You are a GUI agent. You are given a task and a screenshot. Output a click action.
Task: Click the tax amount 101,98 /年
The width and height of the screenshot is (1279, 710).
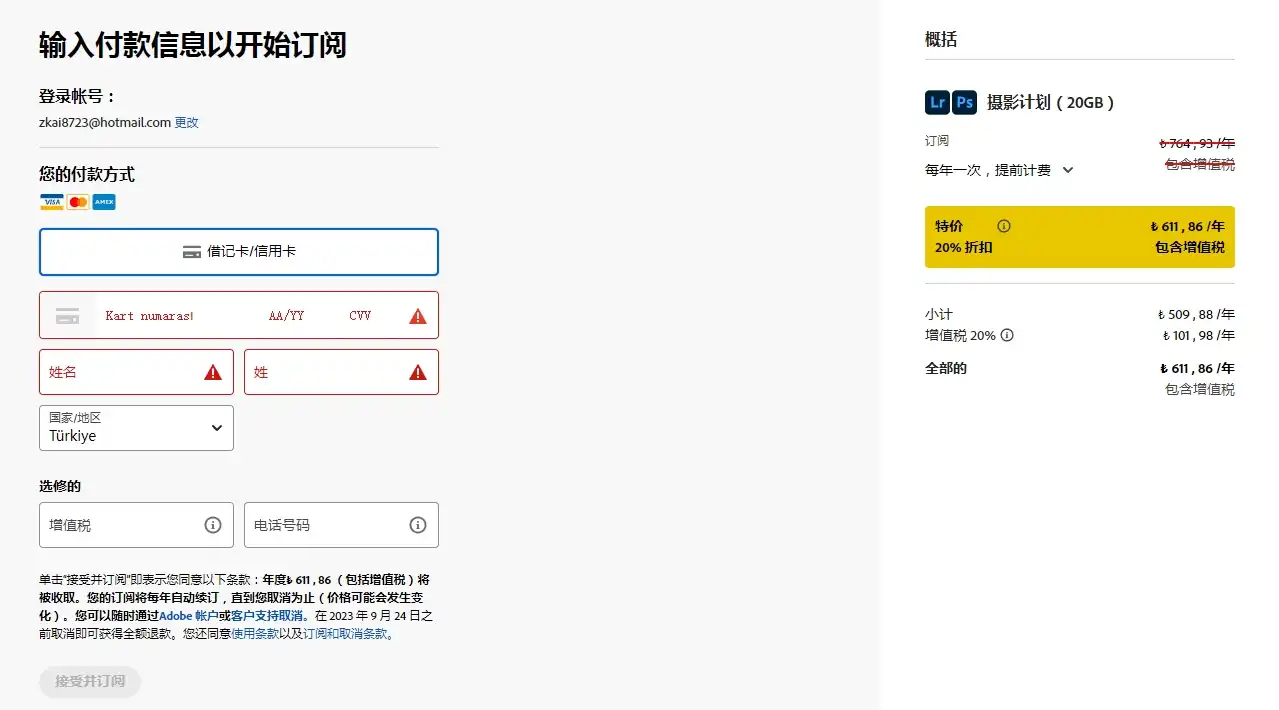[x=1198, y=335]
